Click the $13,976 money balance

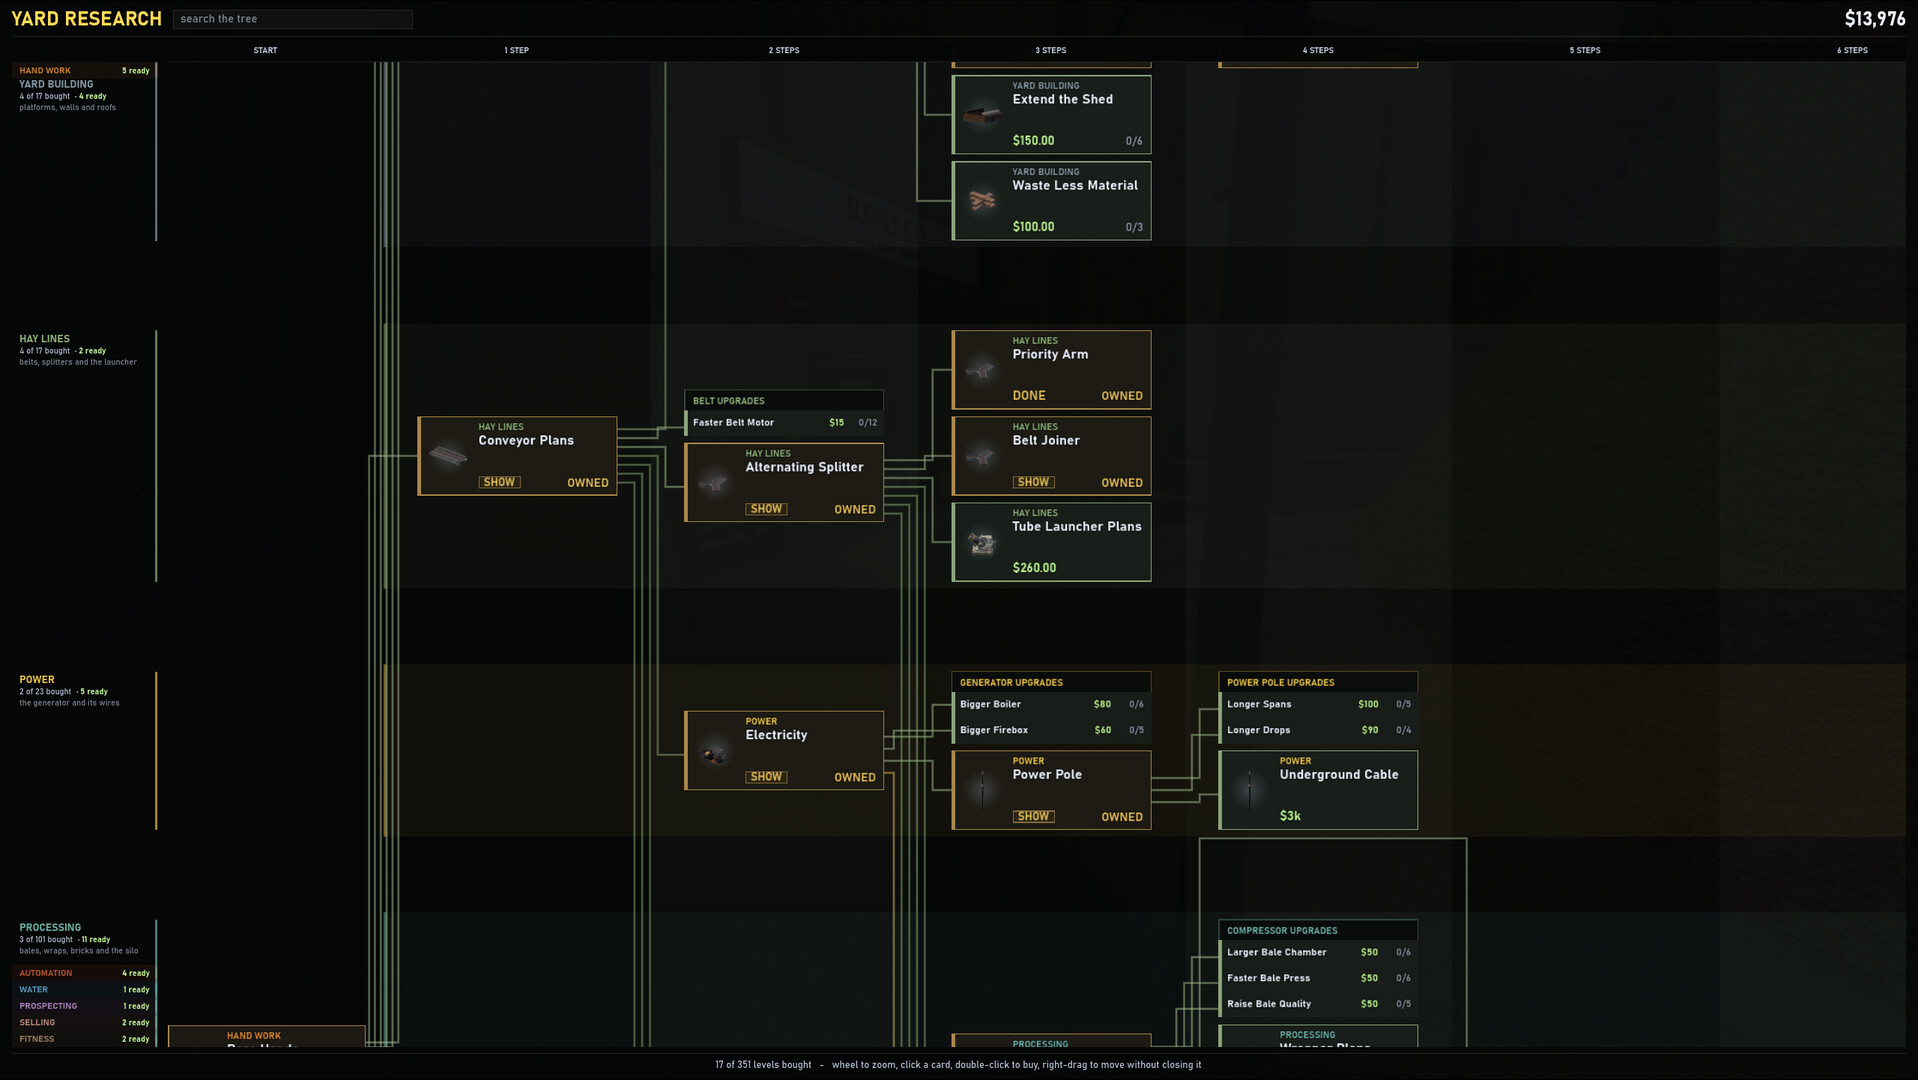(x=1874, y=19)
